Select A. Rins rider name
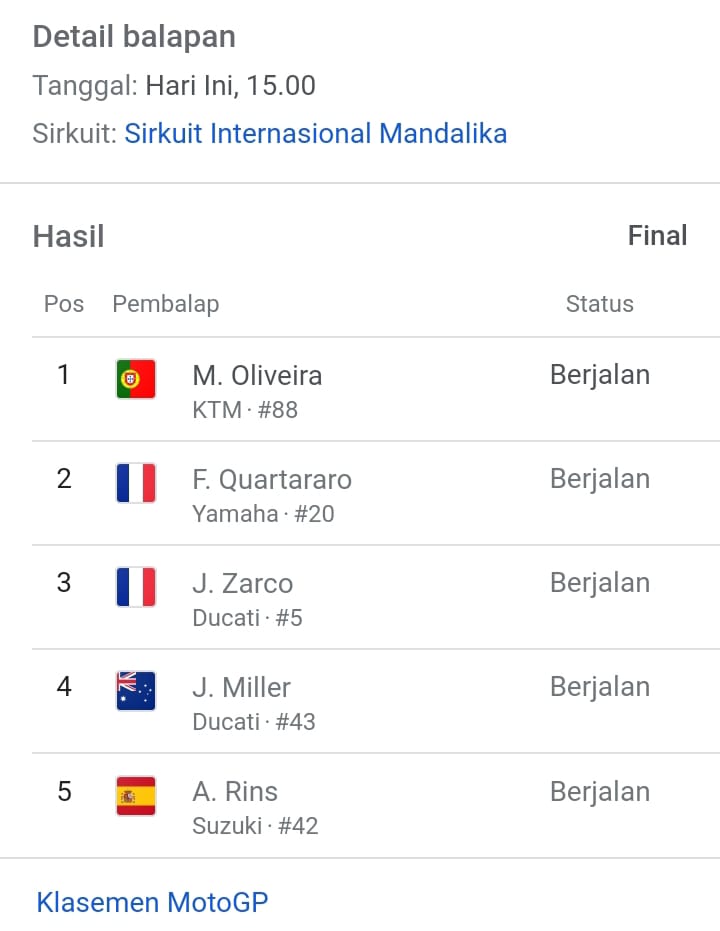 pyautogui.click(x=235, y=792)
